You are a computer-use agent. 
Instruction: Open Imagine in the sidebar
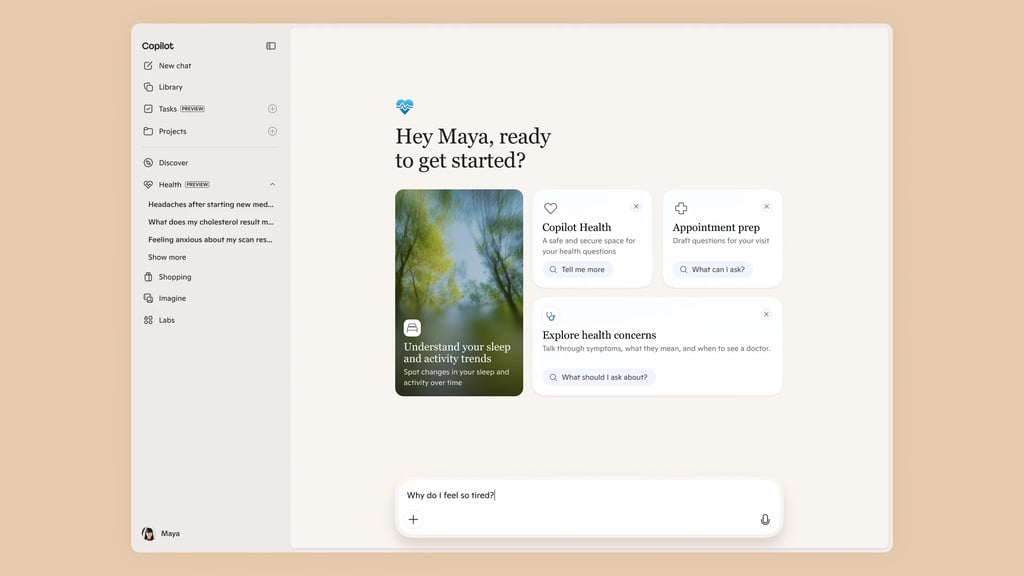pos(172,298)
